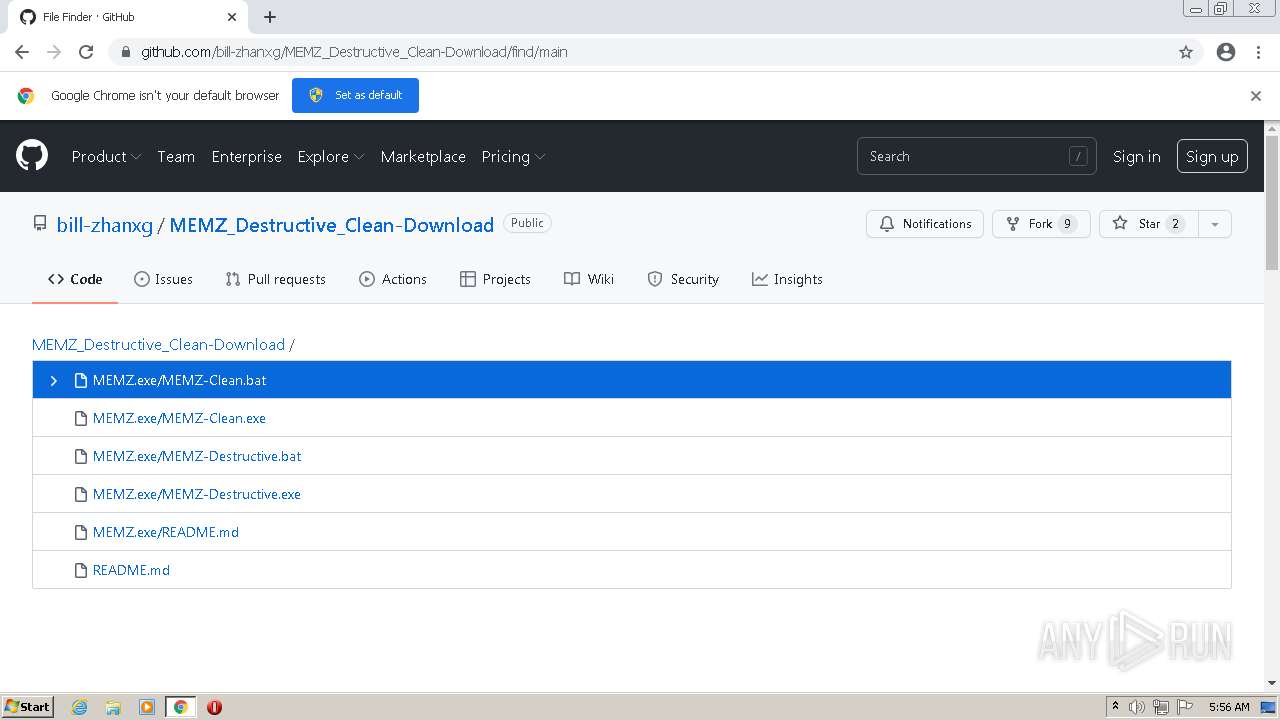Open Windows Explorer folder in taskbar
Viewport: 1280px width, 720px height.
coord(113,707)
